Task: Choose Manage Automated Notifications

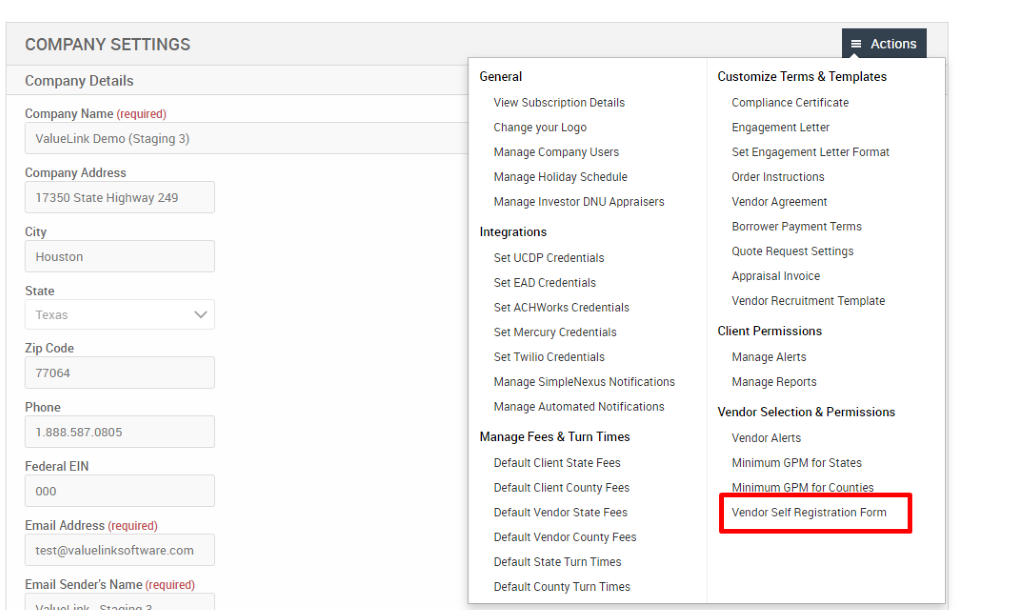Action: click(x=578, y=406)
